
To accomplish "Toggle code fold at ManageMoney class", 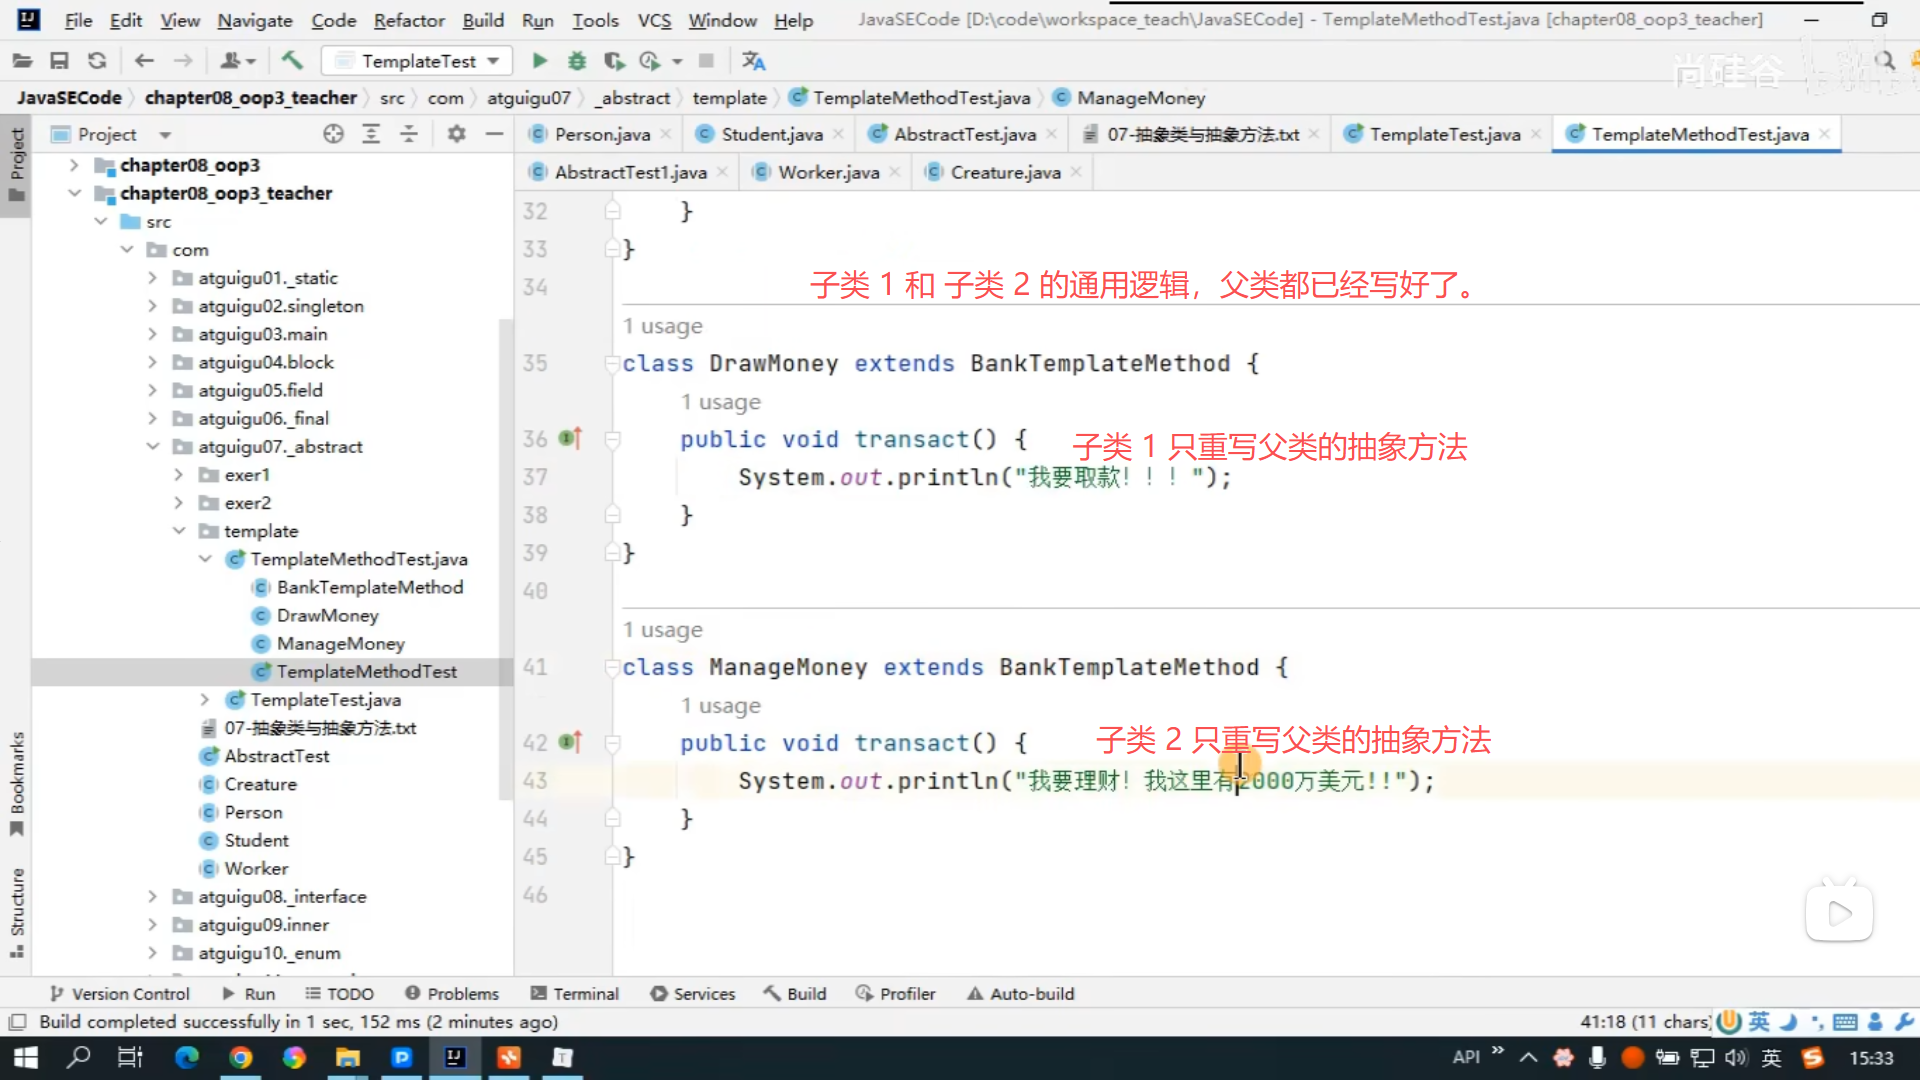I will coord(612,667).
